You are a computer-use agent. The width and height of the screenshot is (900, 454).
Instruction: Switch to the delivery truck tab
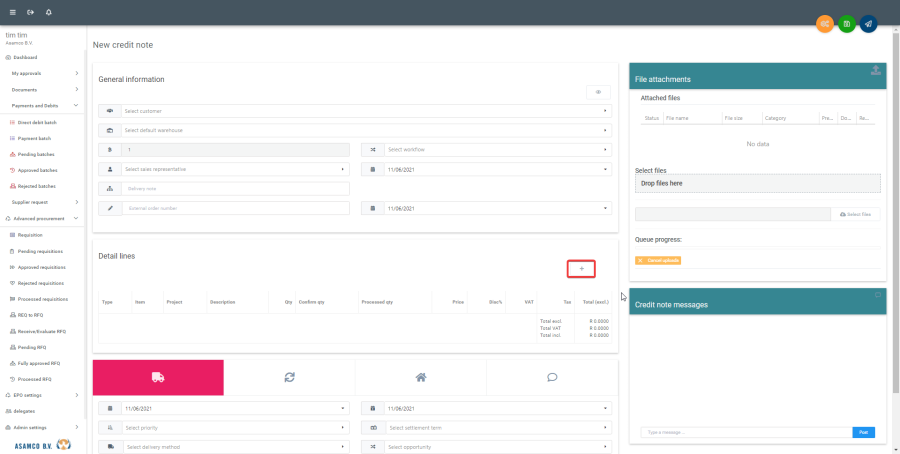pyautogui.click(x=158, y=377)
